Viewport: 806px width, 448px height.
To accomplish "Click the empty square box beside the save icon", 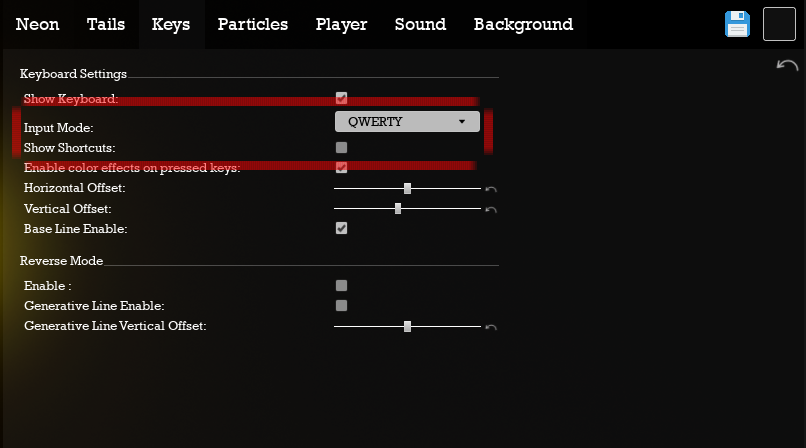I will [x=779, y=24].
